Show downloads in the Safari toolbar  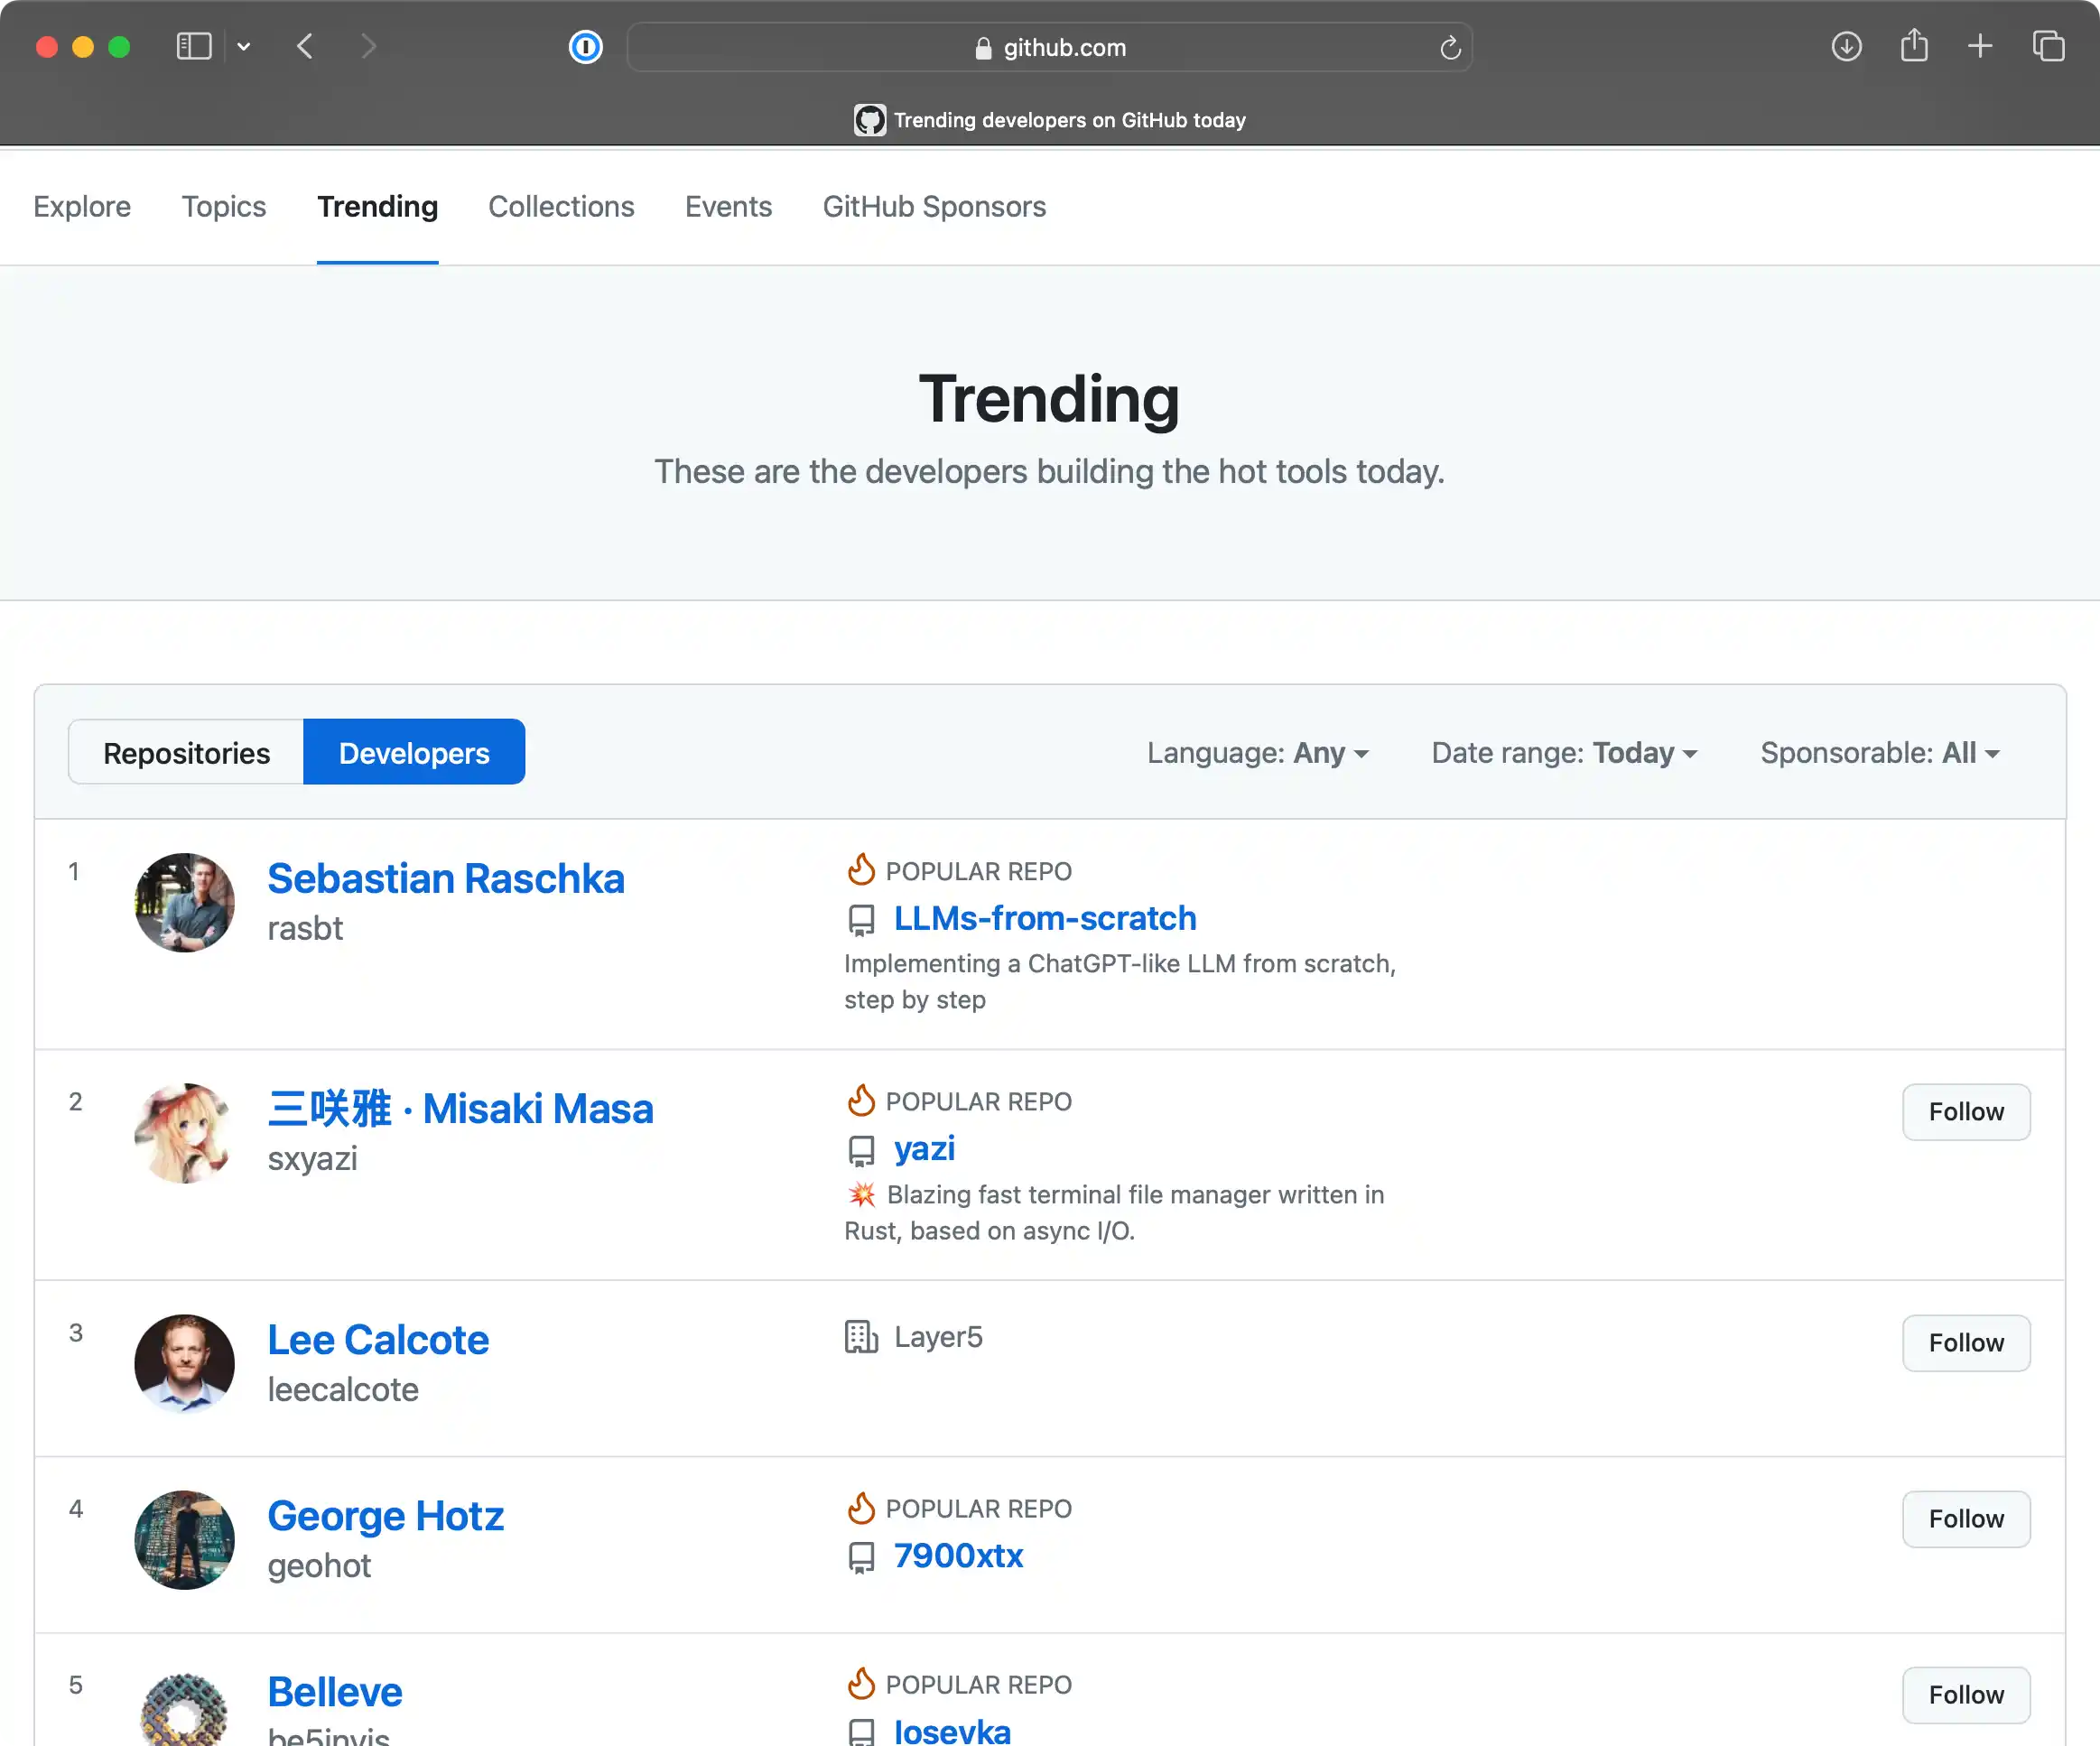[1846, 46]
